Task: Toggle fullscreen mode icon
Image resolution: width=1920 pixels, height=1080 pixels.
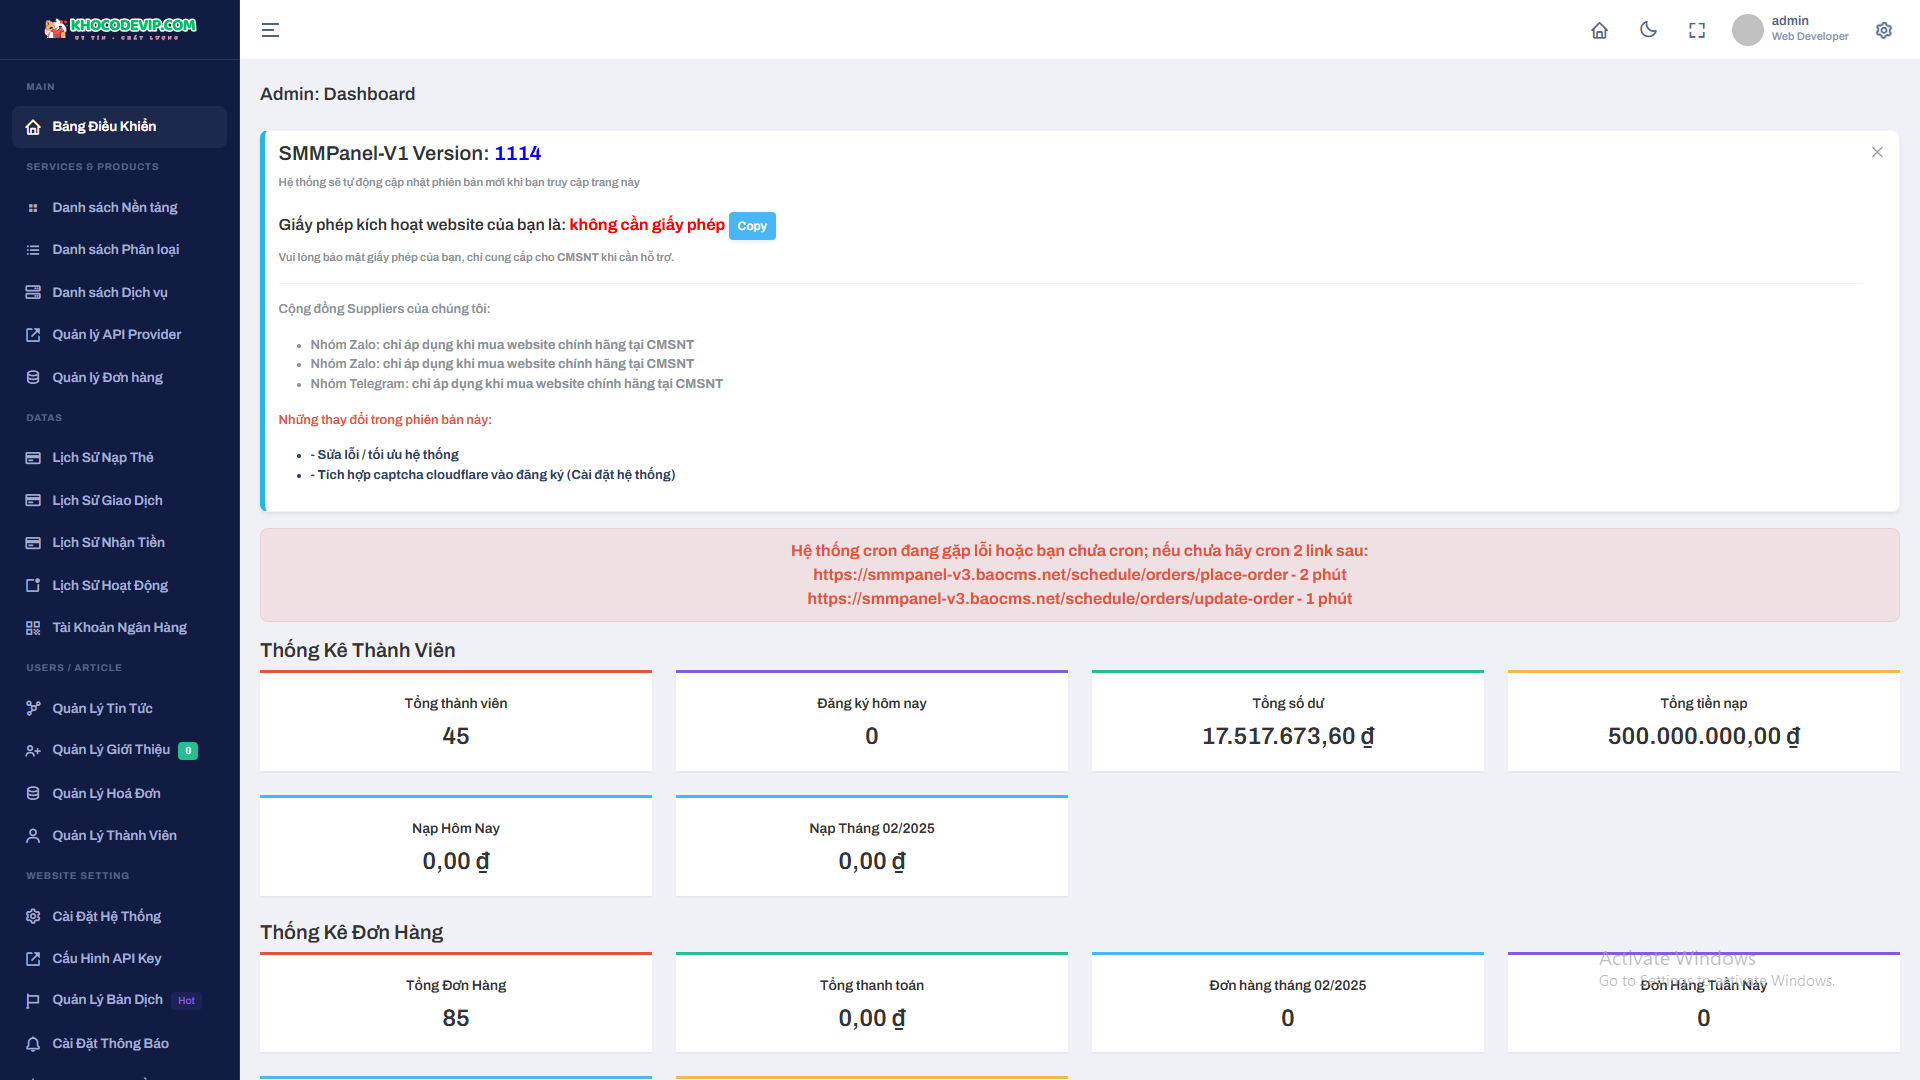Action: pyautogui.click(x=1697, y=30)
